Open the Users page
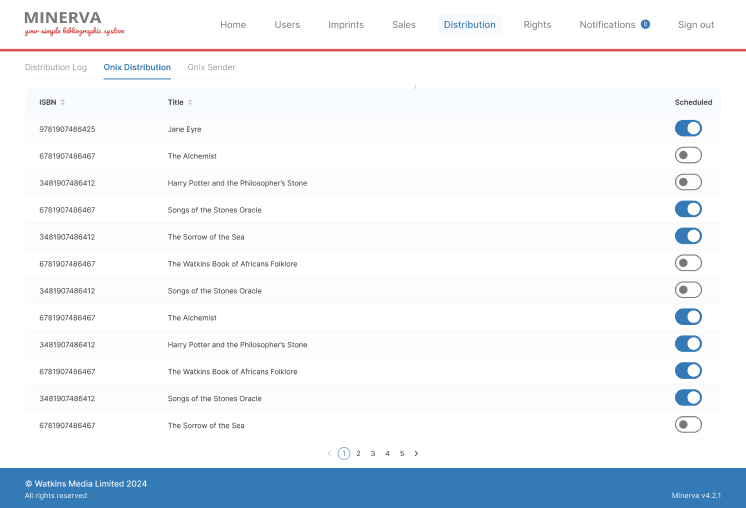The width and height of the screenshot is (746, 508). click(x=287, y=25)
